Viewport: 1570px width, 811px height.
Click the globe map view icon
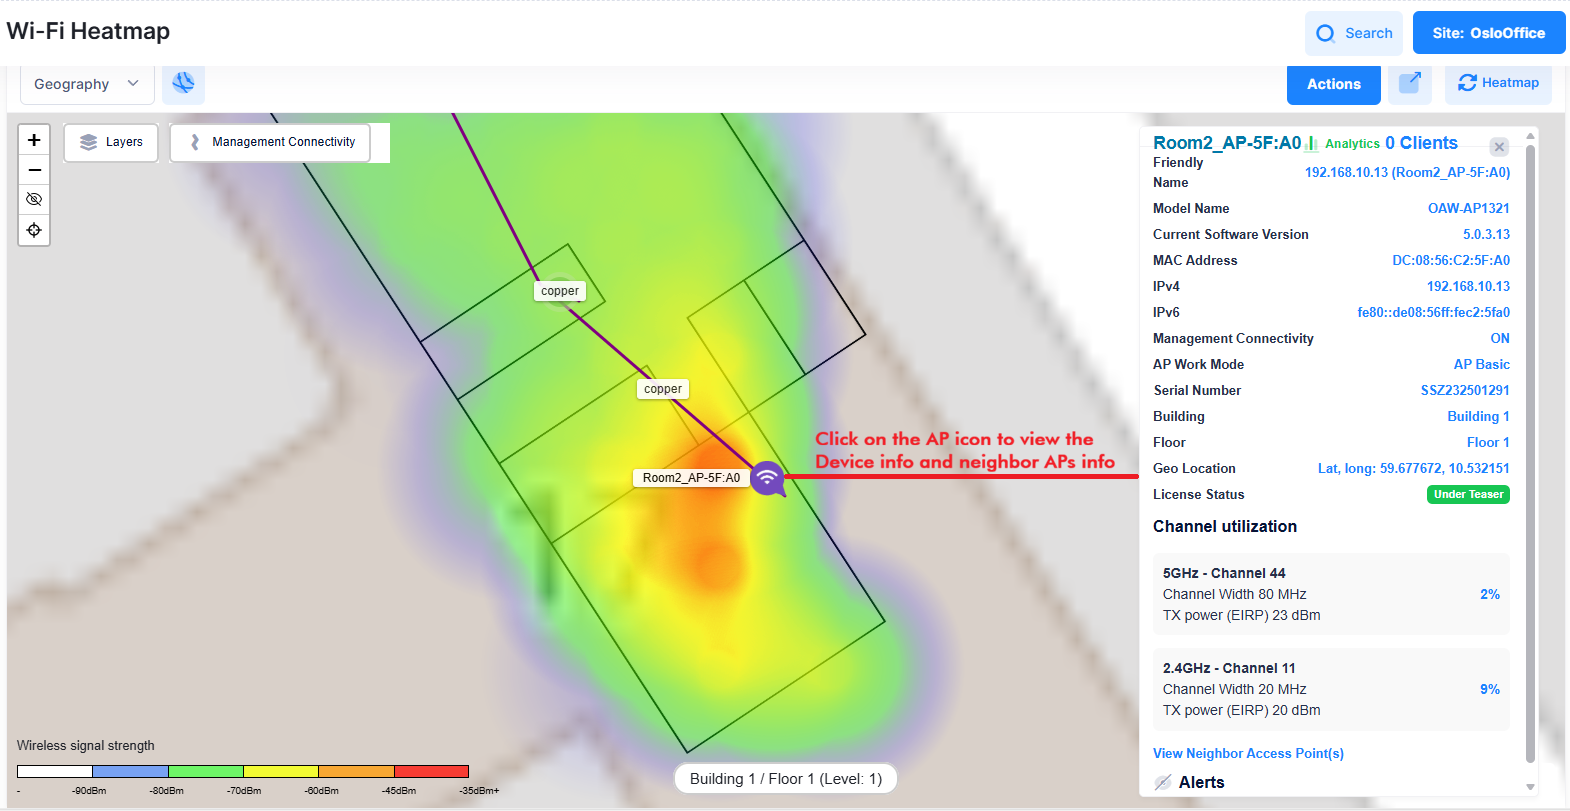pyautogui.click(x=183, y=84)
